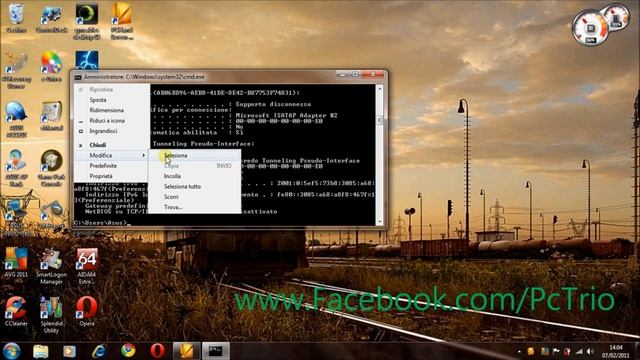This screenshot has height=360, width=640.
Task: Click the cmd icon in the title bar
Action: (78, 77)
